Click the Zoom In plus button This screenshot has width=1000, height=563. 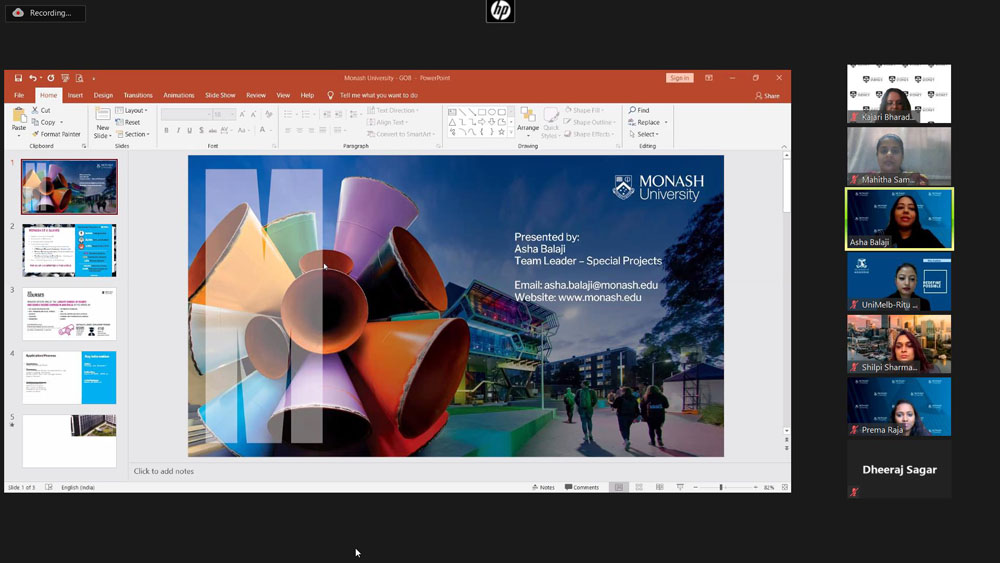click(x=755, y=487)
